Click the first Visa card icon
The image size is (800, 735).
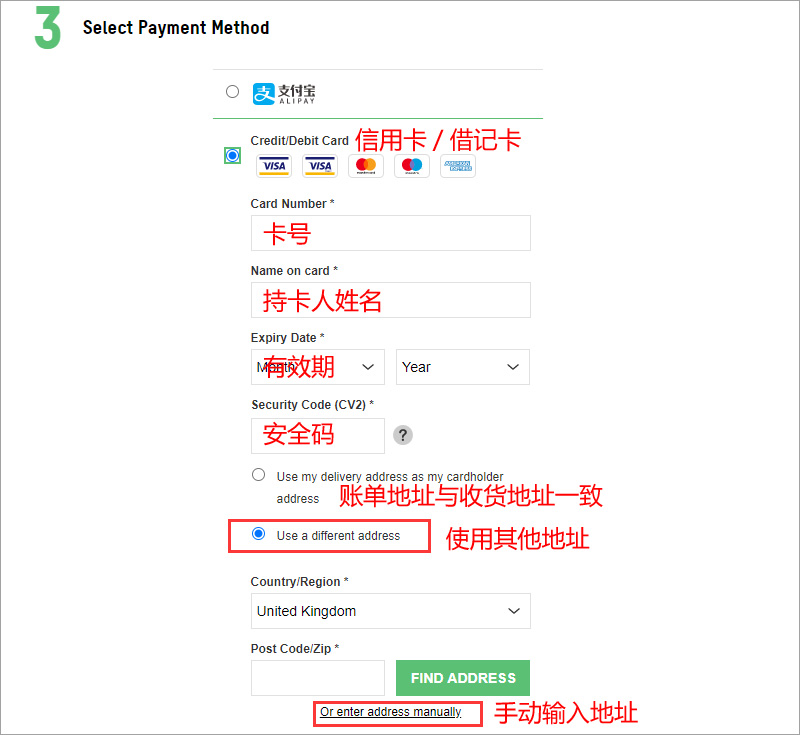click(x=274, y=166)
